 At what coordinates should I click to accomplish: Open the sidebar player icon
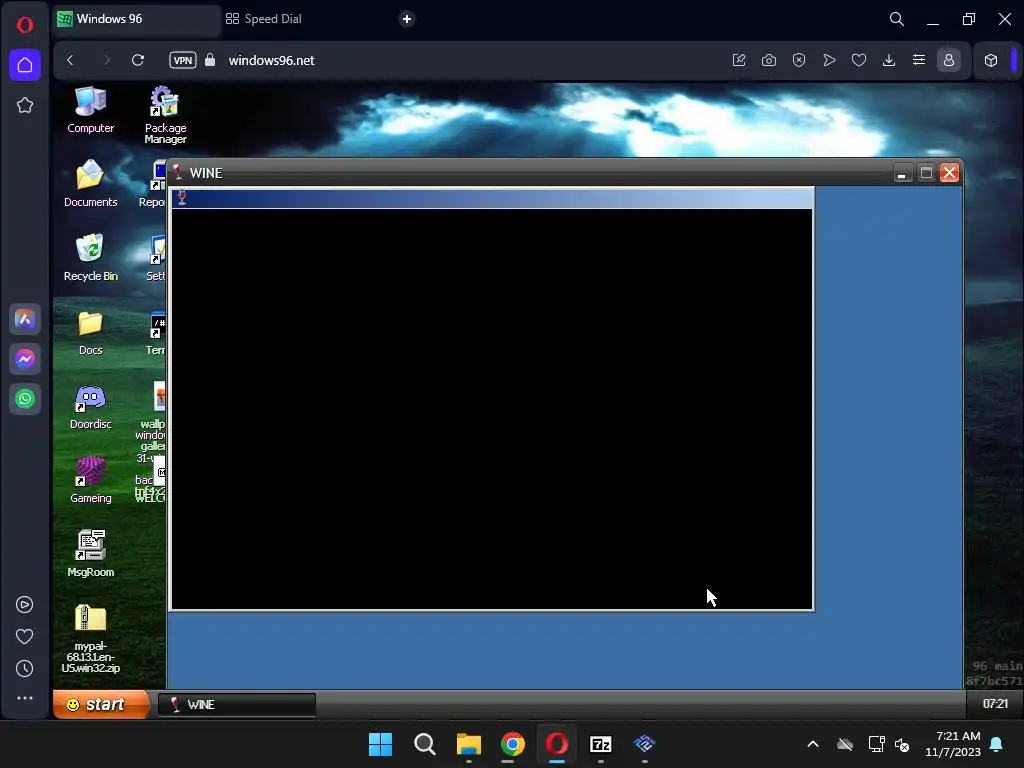pyautogui.click(x=25, y=605)
